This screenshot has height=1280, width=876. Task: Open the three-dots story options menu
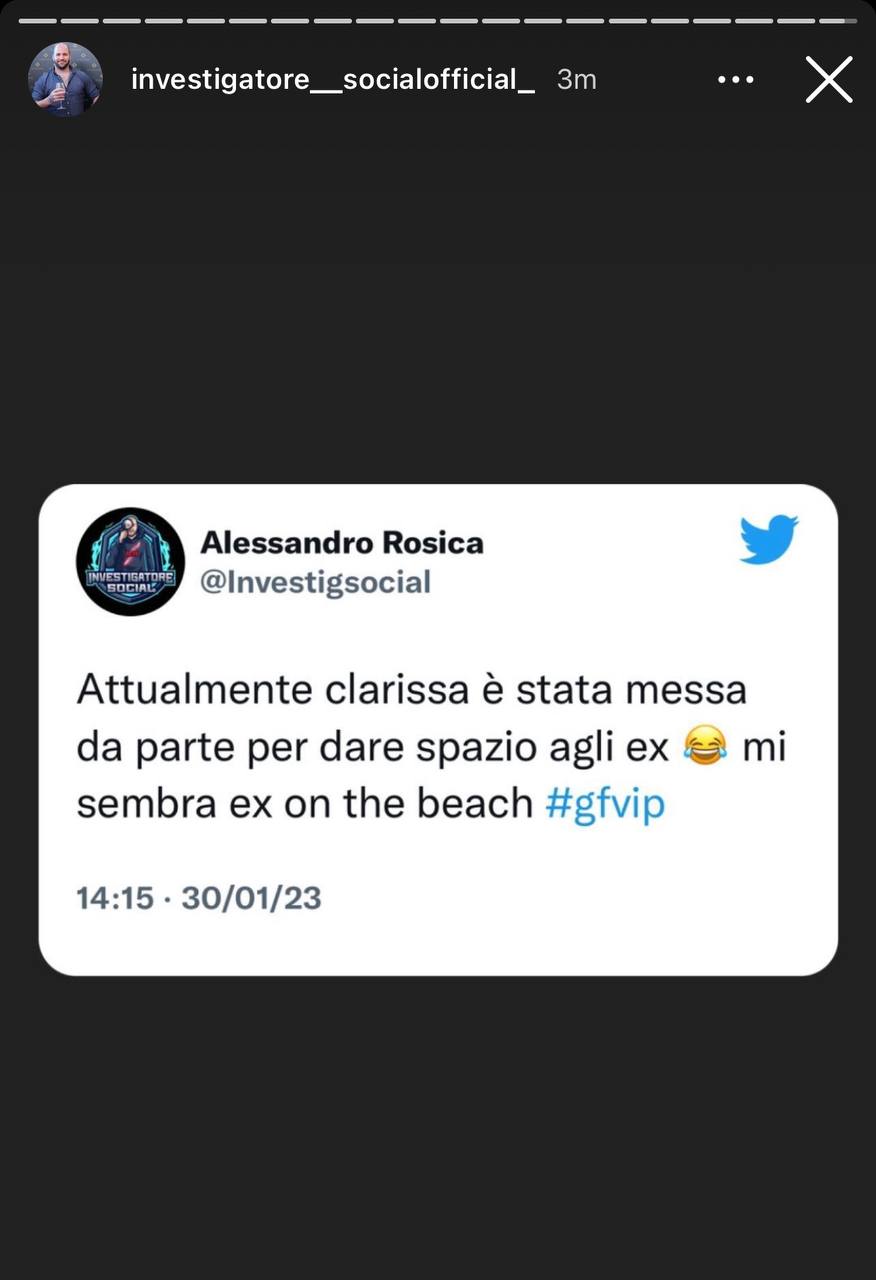click(x=735, y=80)
